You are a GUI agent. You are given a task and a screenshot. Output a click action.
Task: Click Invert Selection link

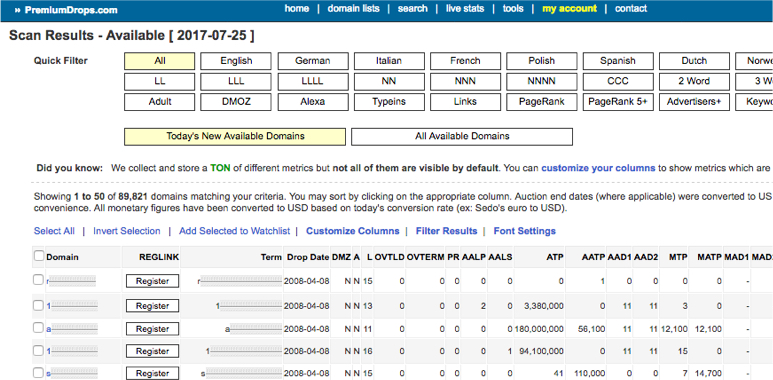(x=127, y=231)
